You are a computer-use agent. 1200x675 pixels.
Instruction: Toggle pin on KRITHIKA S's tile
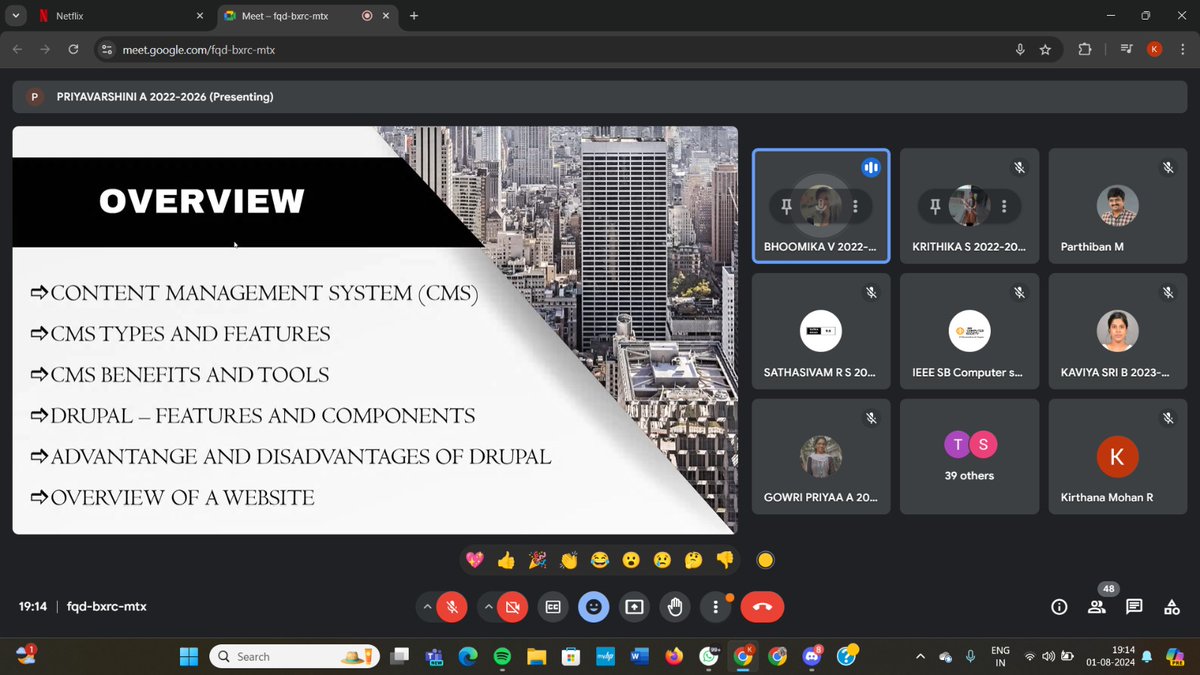(x=934, y=206)
